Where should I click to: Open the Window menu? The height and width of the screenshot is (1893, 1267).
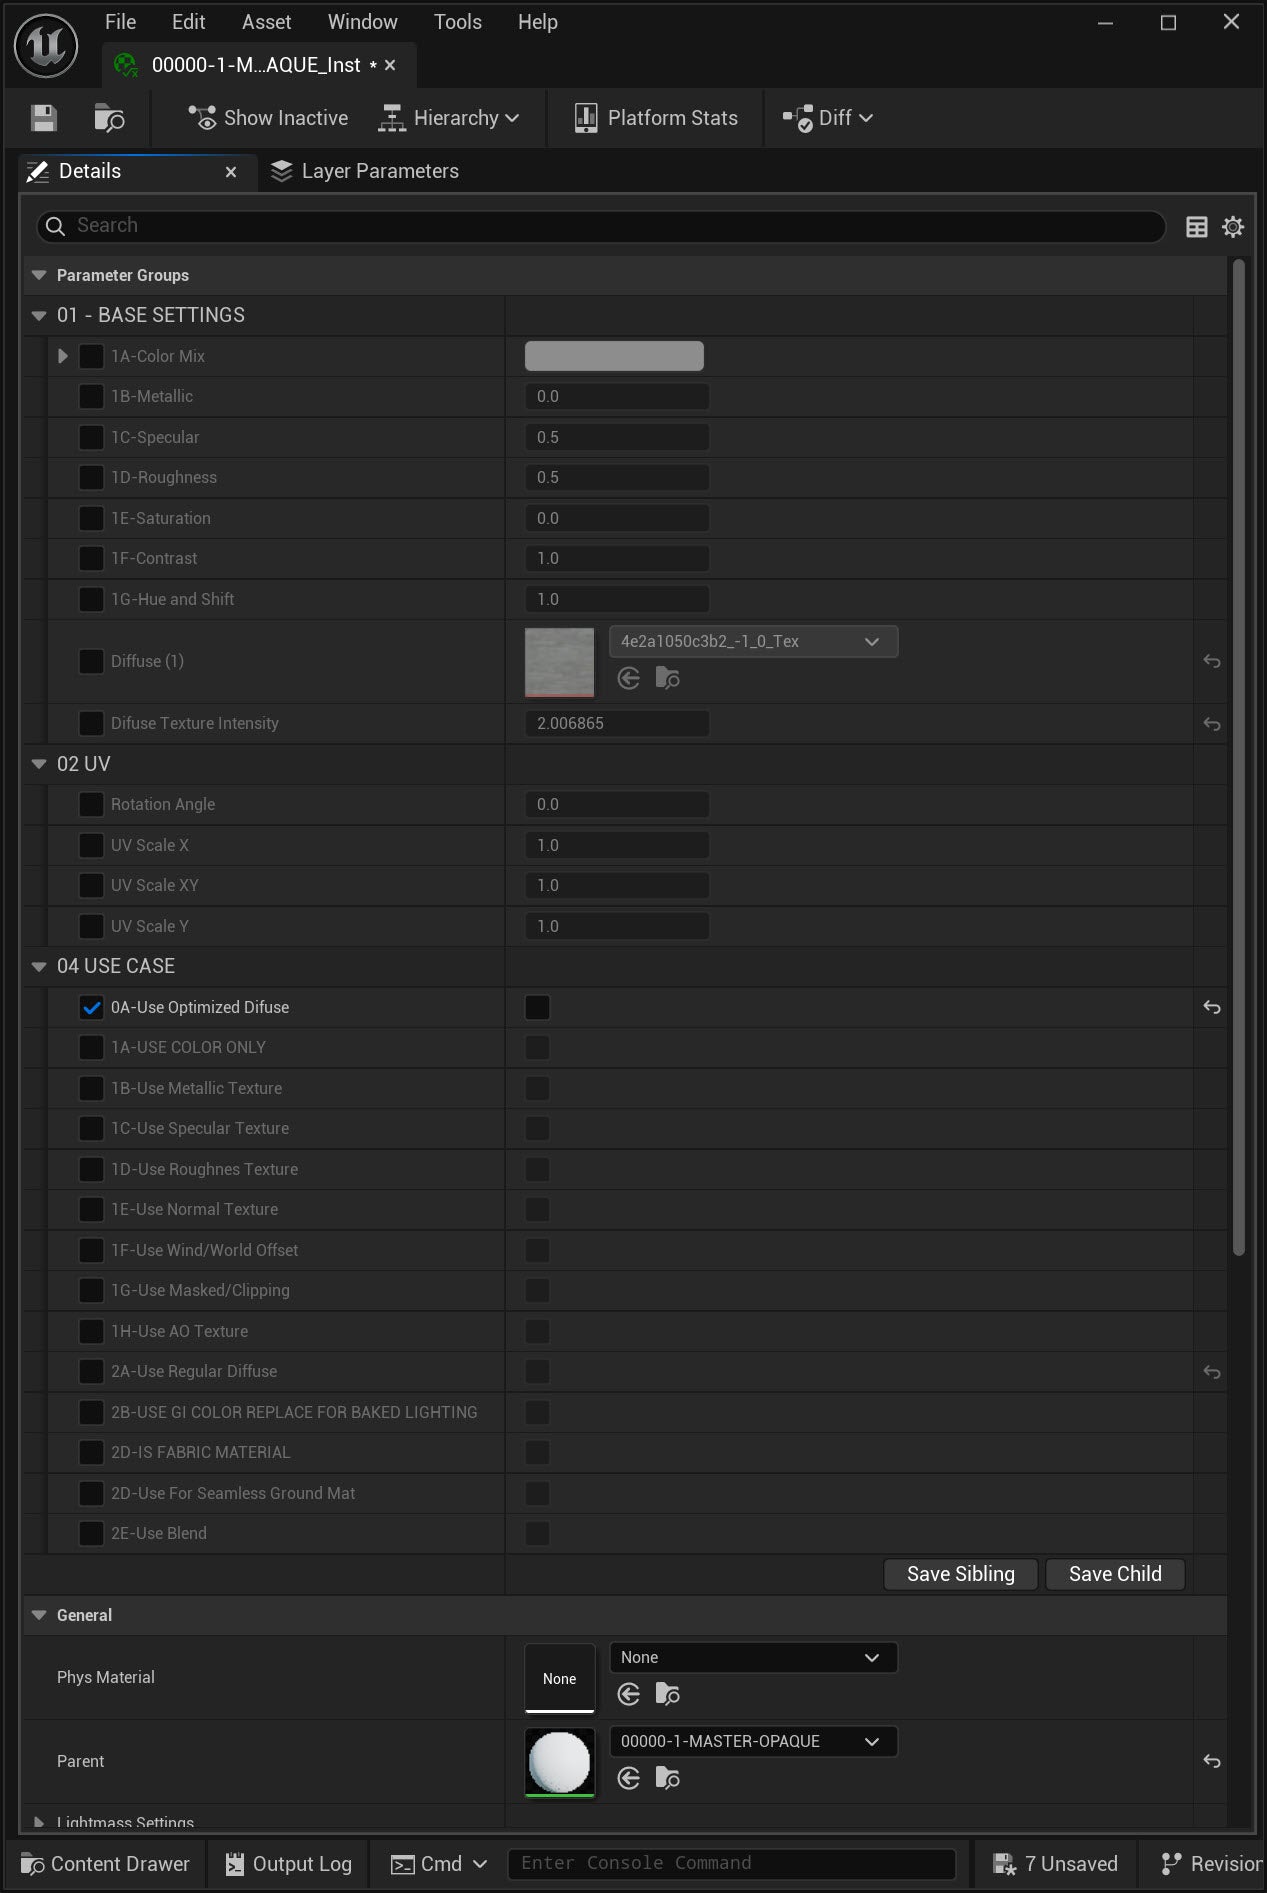point(363,21)
